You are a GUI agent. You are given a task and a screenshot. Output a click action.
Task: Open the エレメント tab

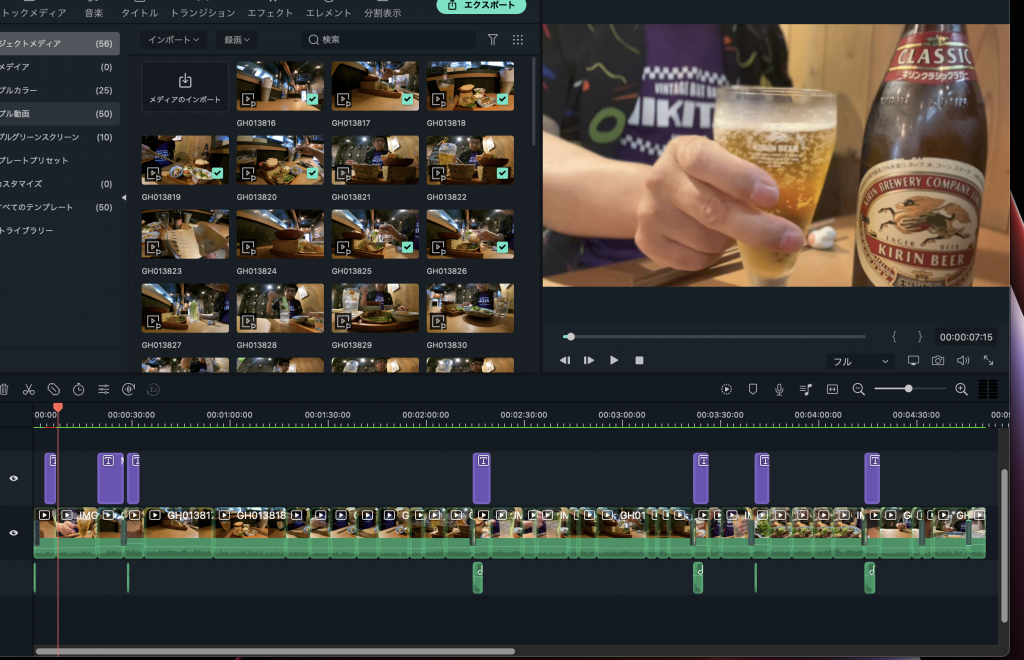[328, 13]
